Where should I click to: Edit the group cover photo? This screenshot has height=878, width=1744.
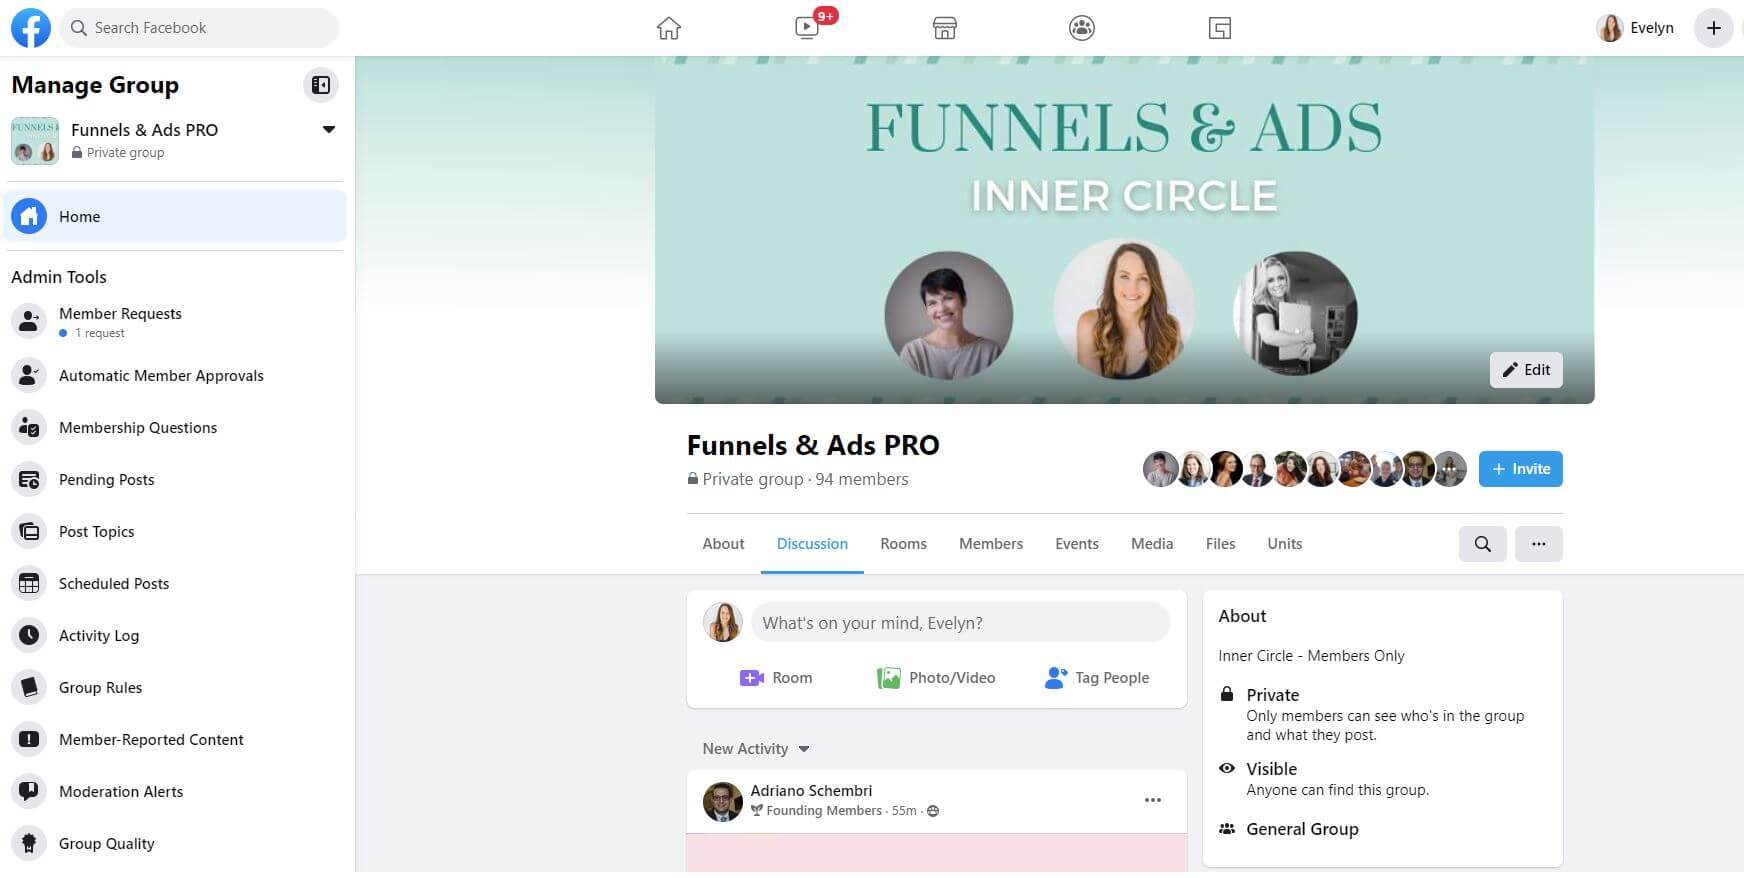click(x=1526, y=370)
